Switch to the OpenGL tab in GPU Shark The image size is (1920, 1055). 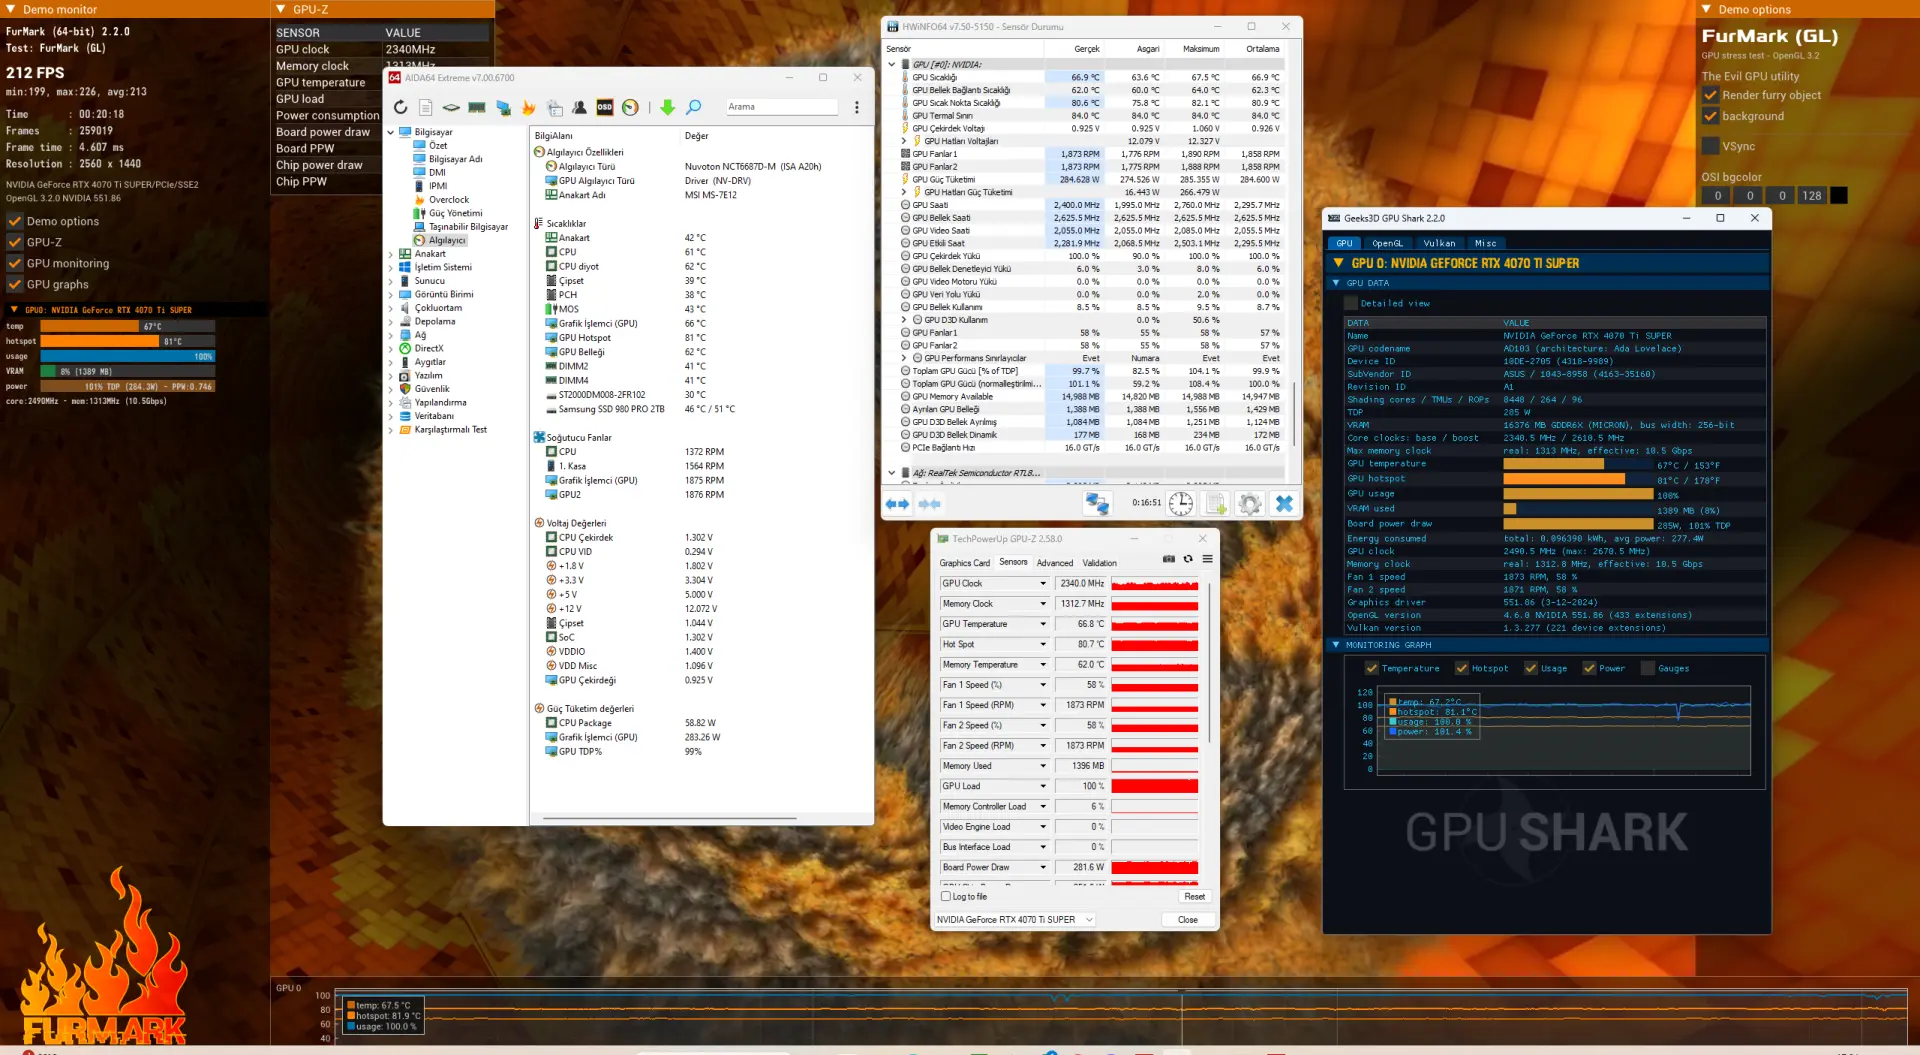1387,243
